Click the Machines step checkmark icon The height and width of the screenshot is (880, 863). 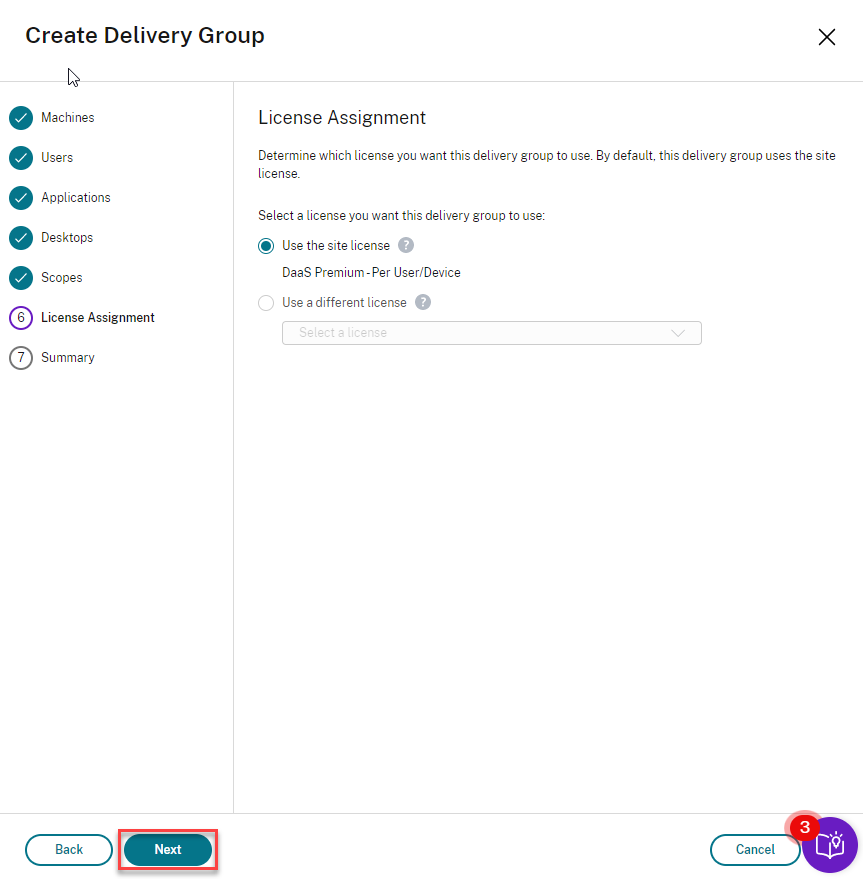(21, 118)
